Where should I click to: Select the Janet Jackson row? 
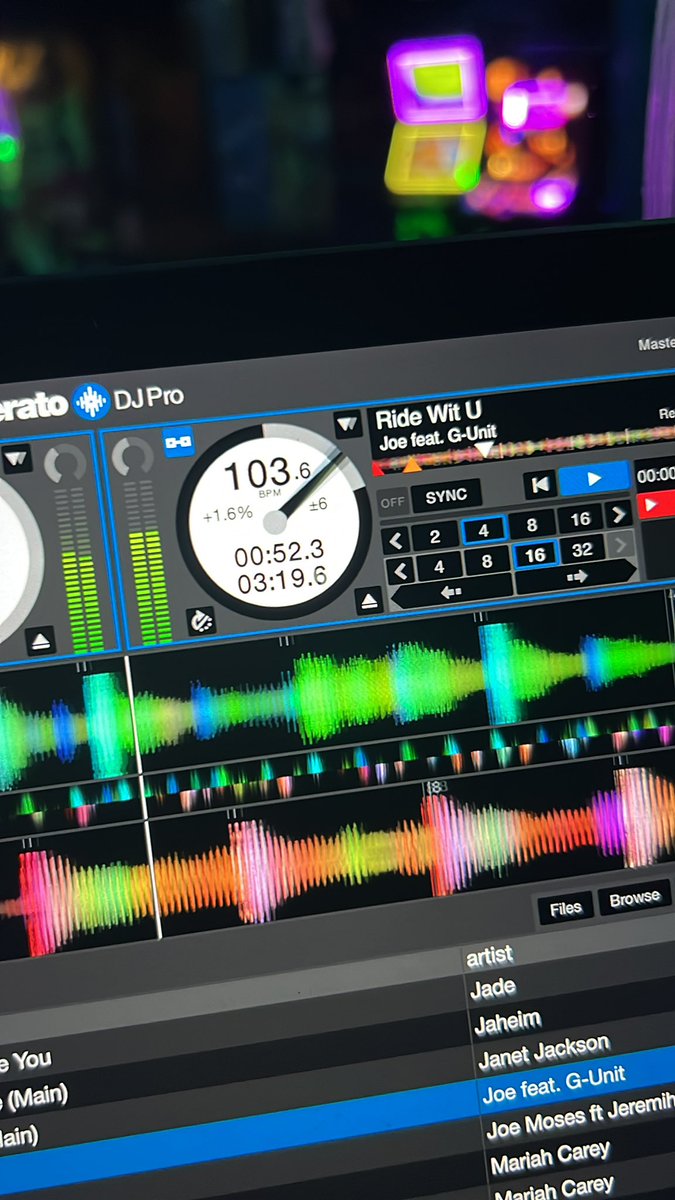[543, 1053]
